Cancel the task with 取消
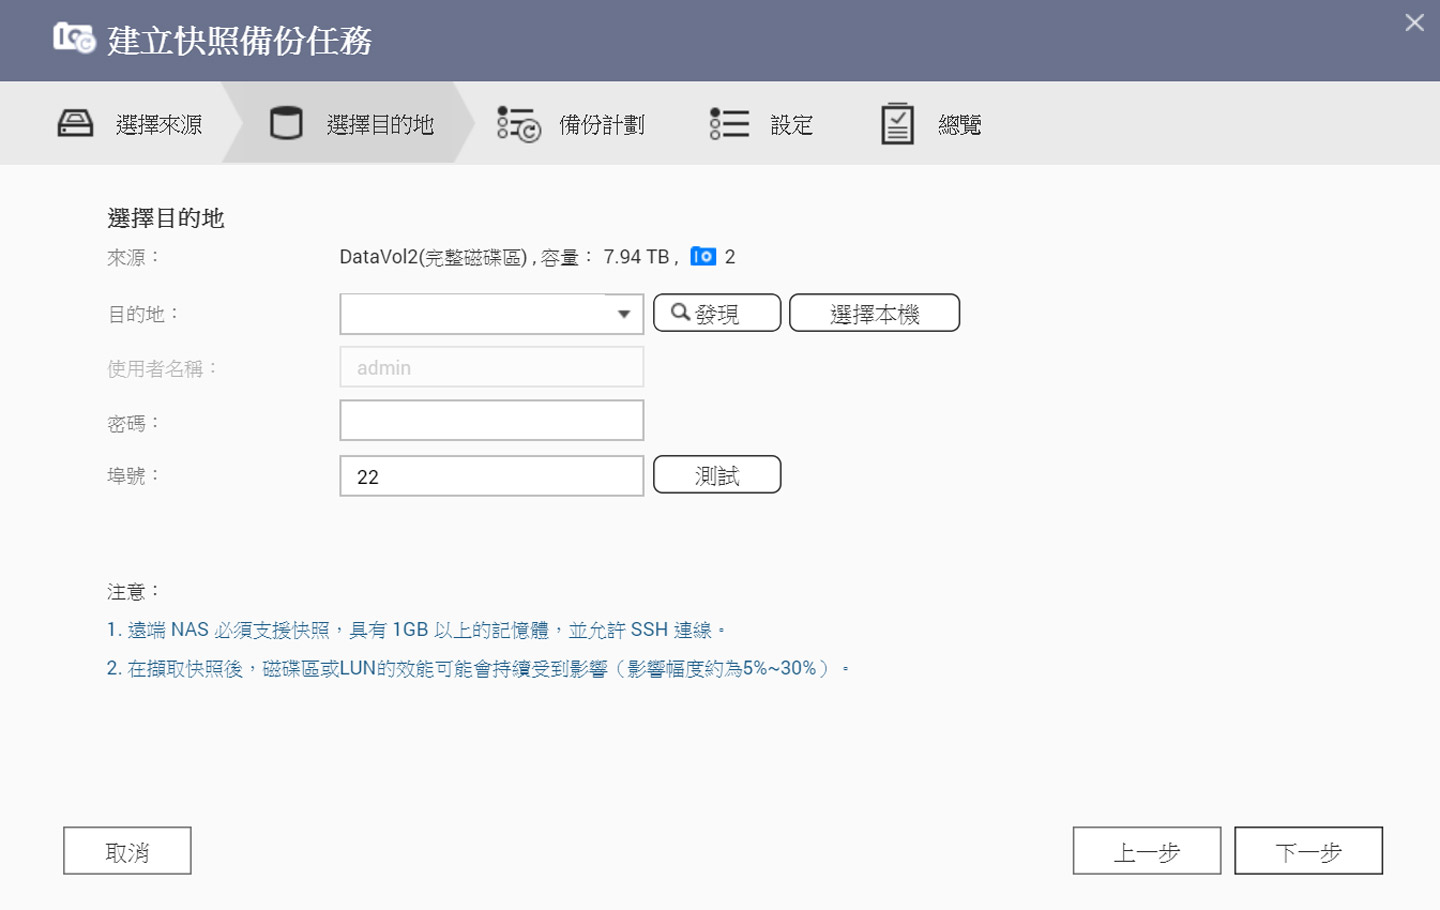 (x=127, y=851)
